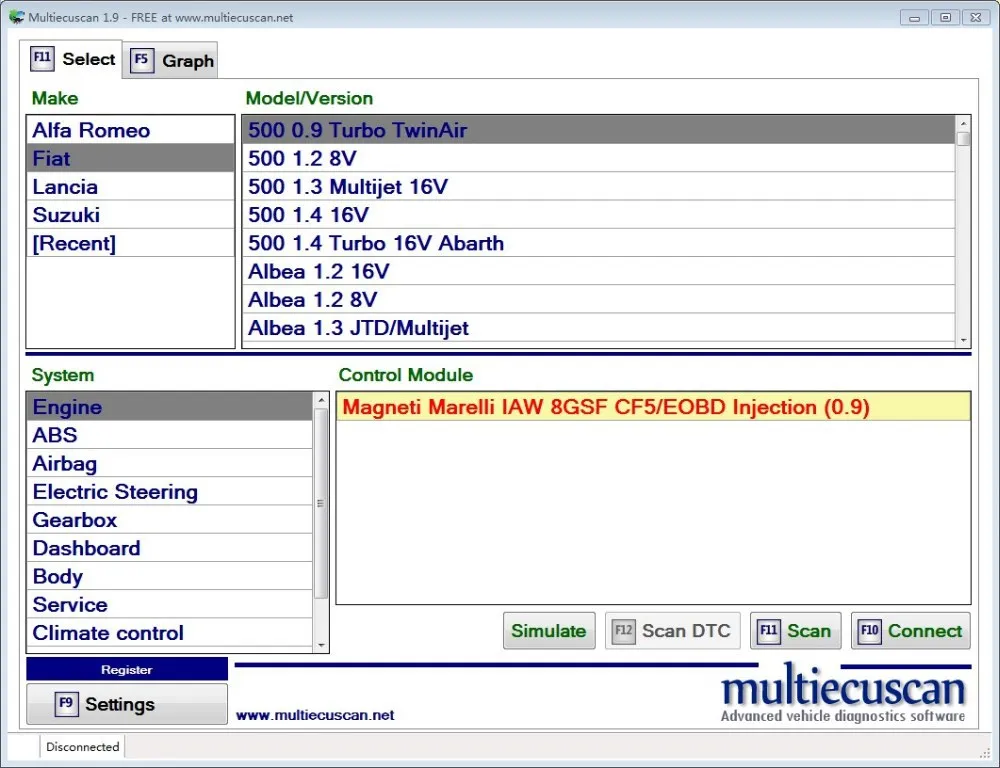The image size is (1000, 768).
Task: Switch to the Select tab
Action: (71, 59)
